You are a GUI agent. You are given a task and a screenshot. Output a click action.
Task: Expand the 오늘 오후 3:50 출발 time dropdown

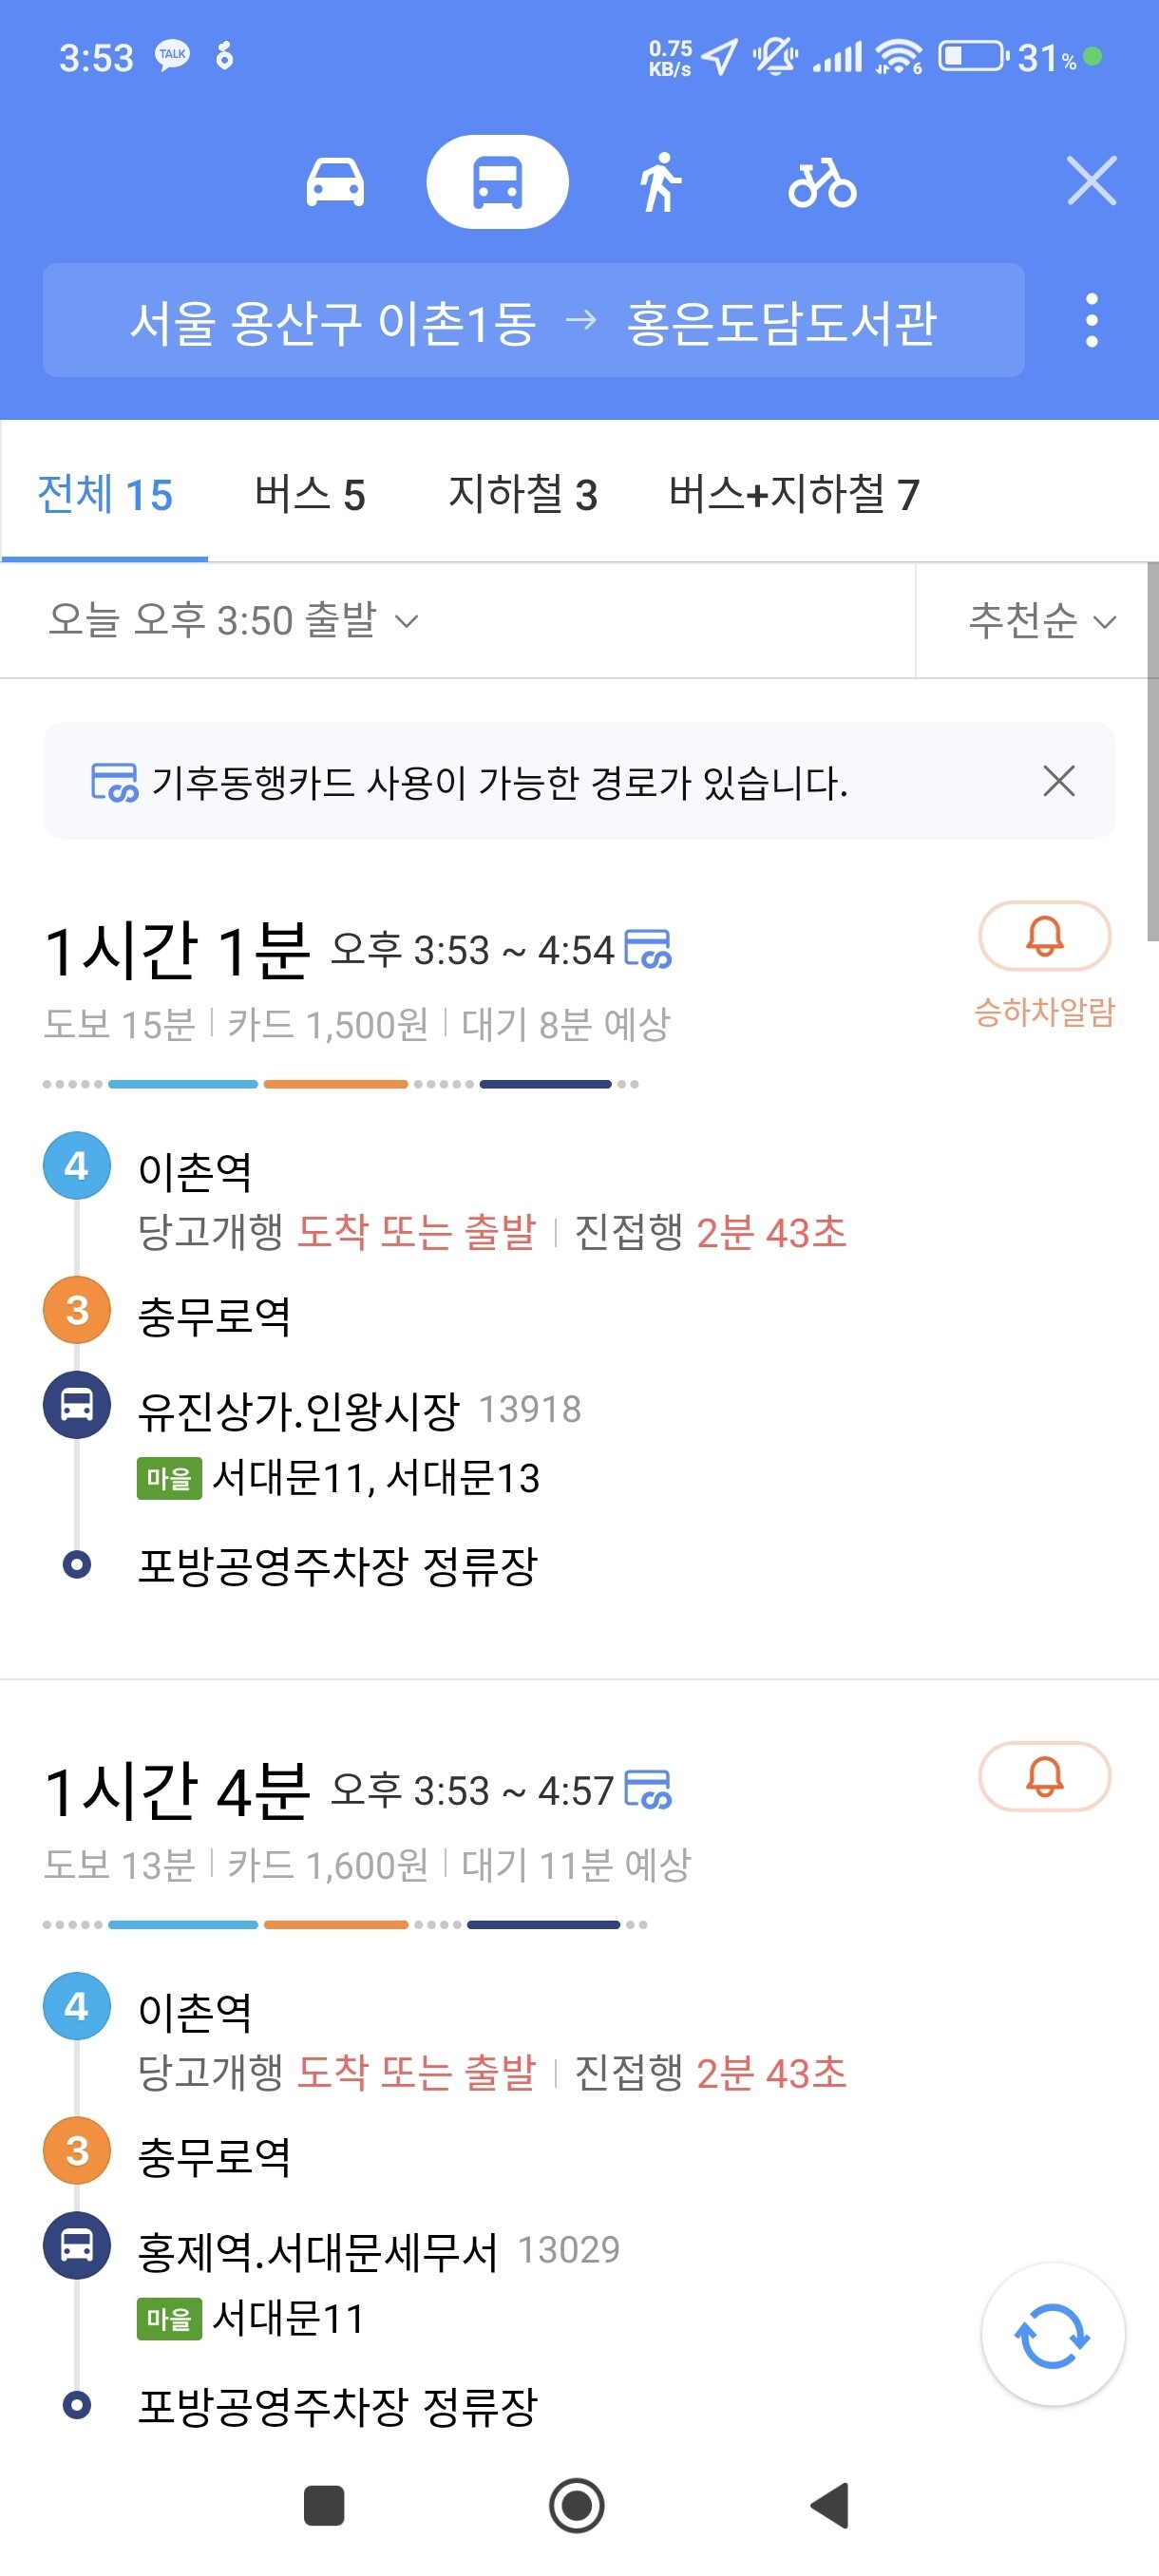point(234,620)
